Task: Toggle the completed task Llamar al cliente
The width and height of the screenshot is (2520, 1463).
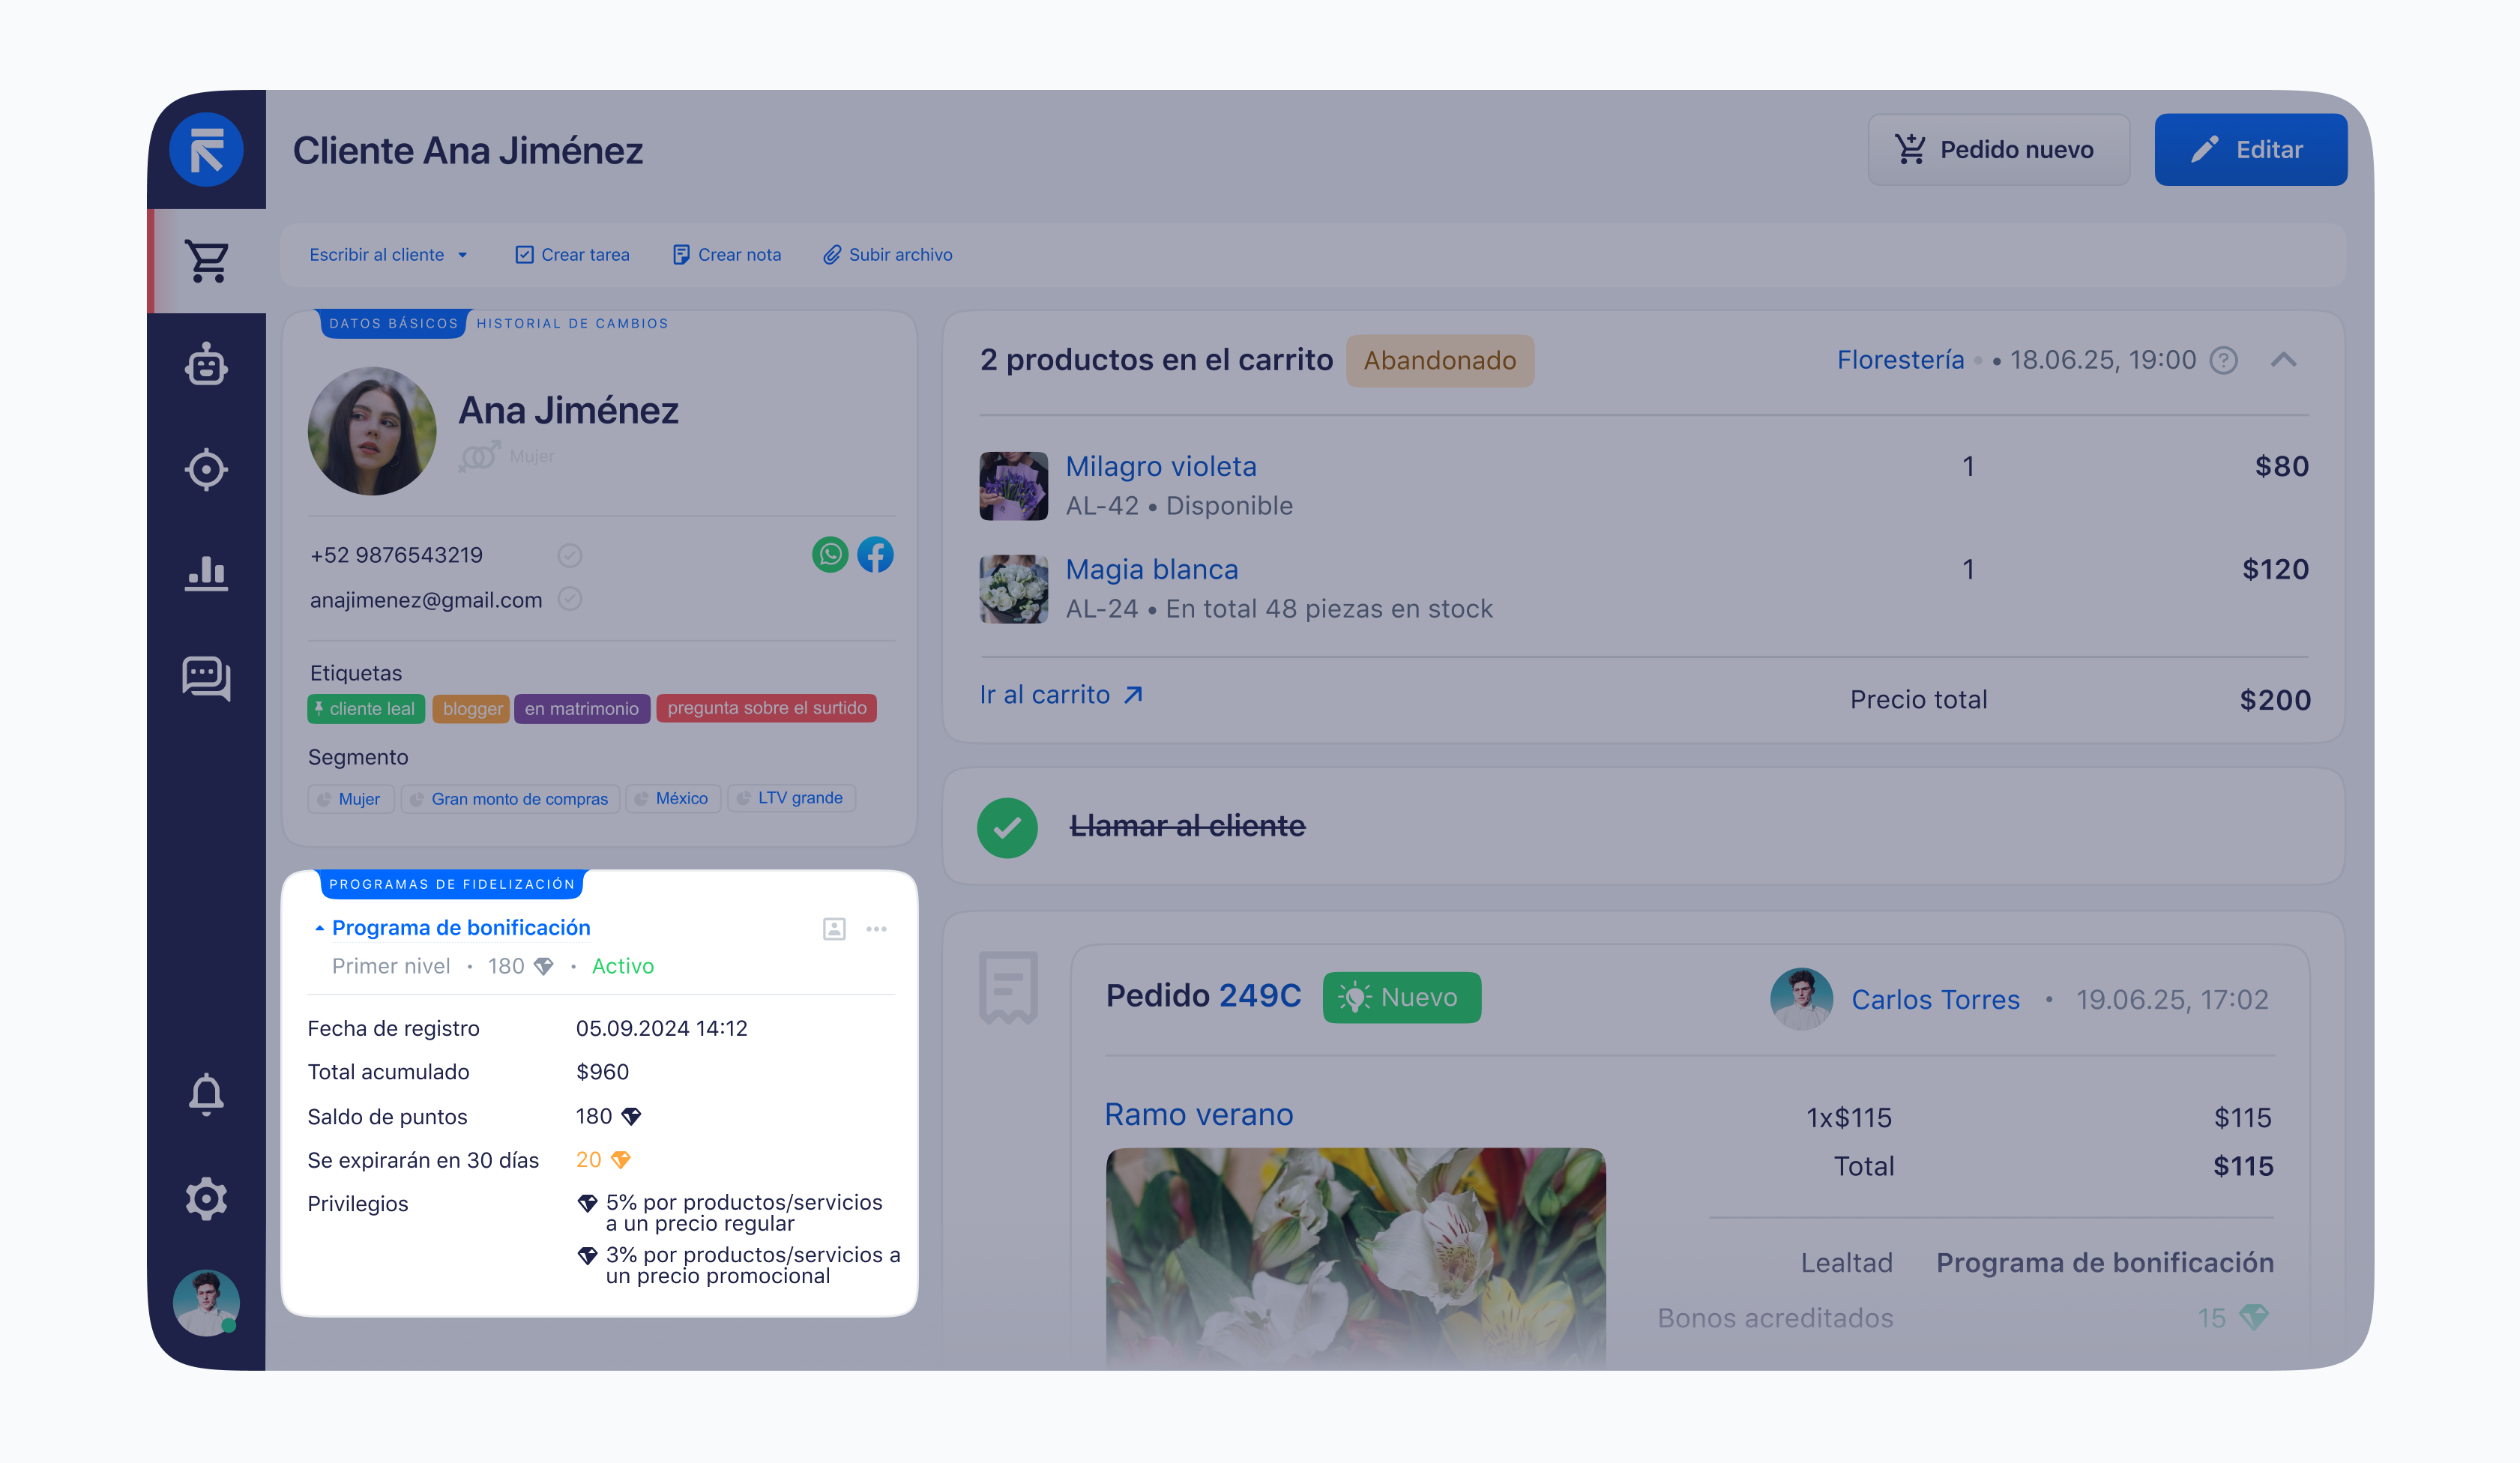Action: click(x=1007, y=827)
